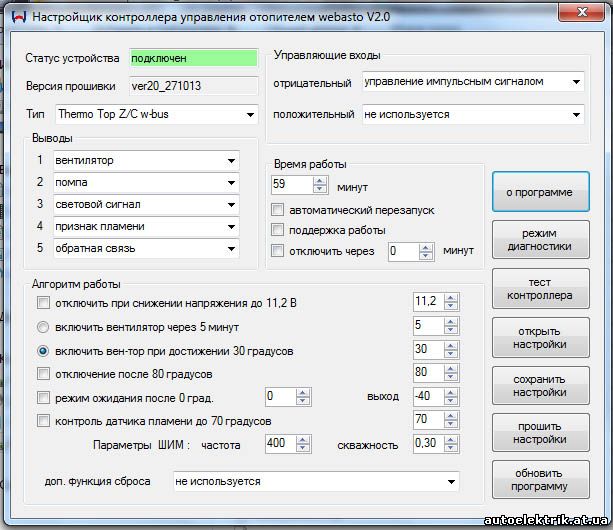Toggle the 'поддержка работы' checkbox
The image size is (613, 530).
(277, 230)
